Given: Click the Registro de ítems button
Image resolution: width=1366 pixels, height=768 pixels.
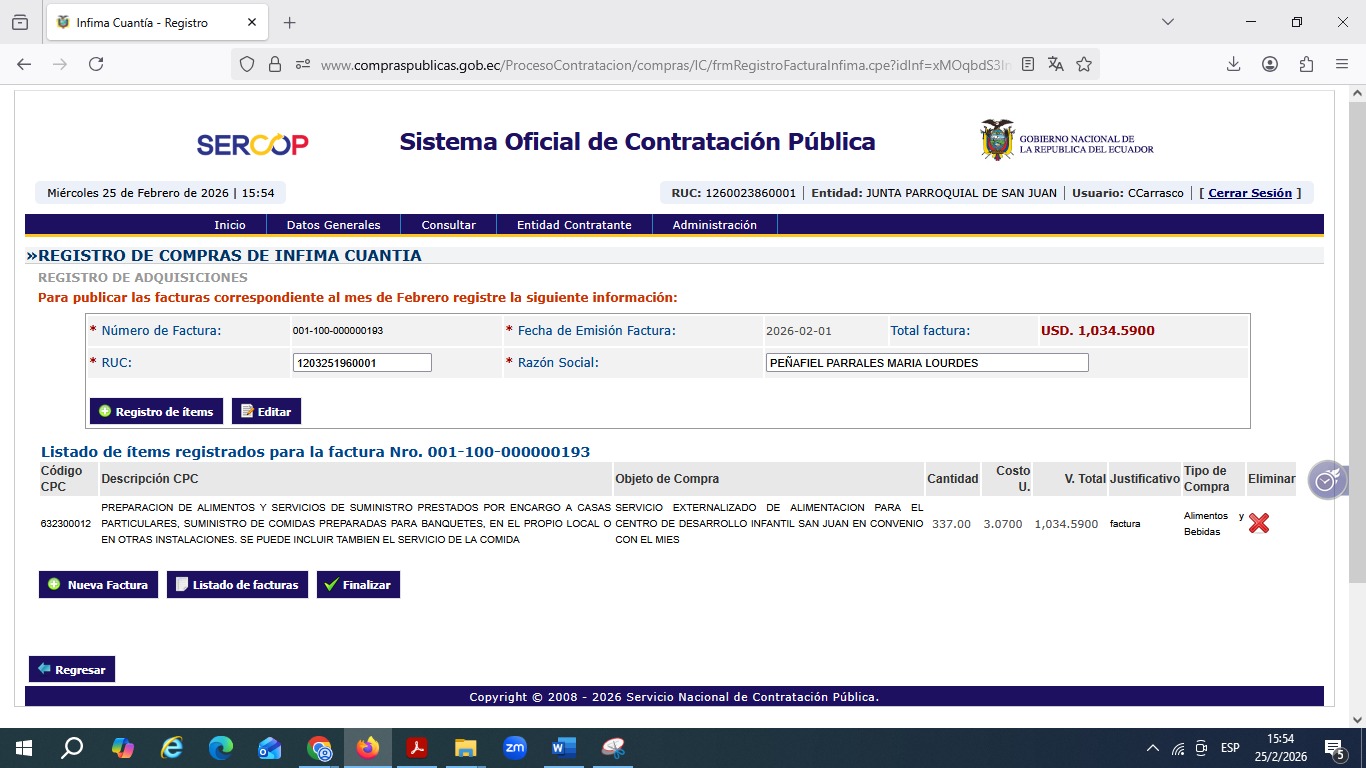Looking at the screenshot, I should 156,412.
